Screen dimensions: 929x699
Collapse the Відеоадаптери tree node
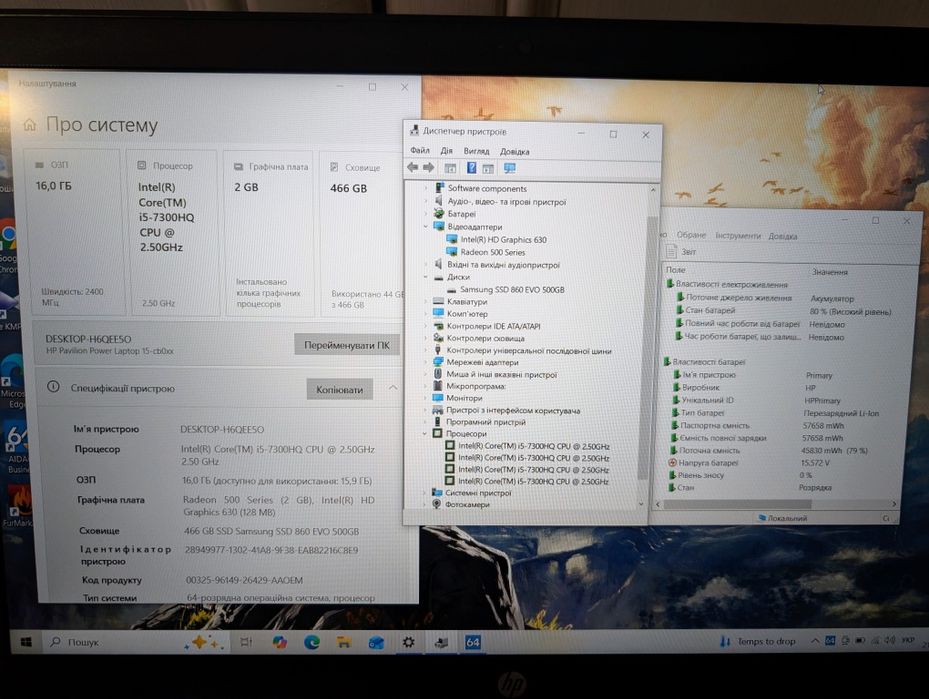point(425,226)
